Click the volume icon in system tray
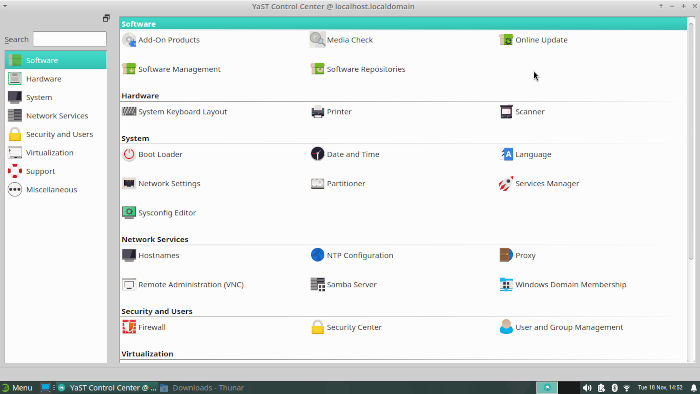This screenshot has width=700, height=394. 587,388
